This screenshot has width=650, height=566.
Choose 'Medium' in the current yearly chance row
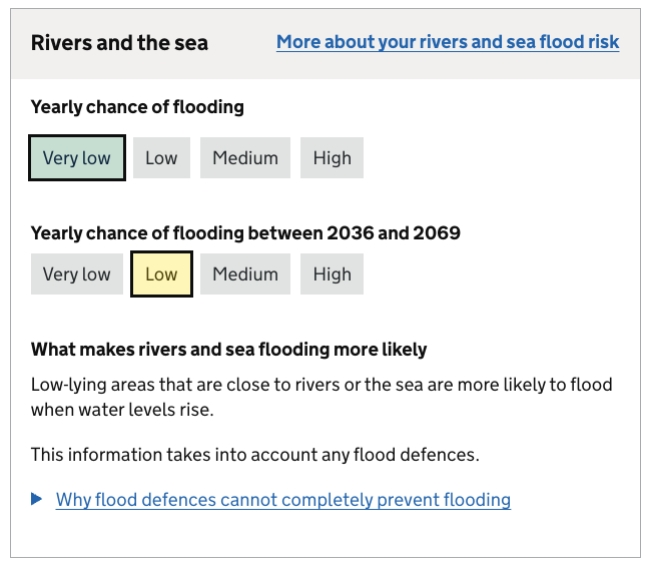pos(245,158)
